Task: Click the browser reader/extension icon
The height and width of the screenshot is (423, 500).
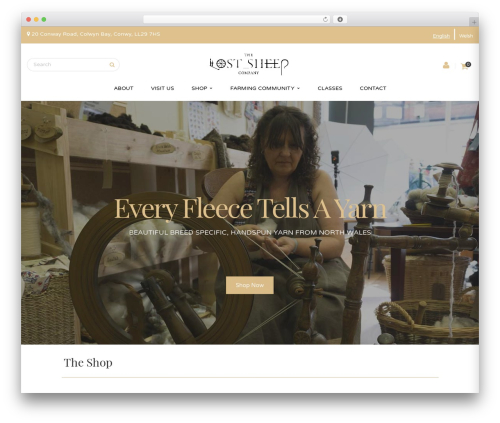Action: point(340,20)
